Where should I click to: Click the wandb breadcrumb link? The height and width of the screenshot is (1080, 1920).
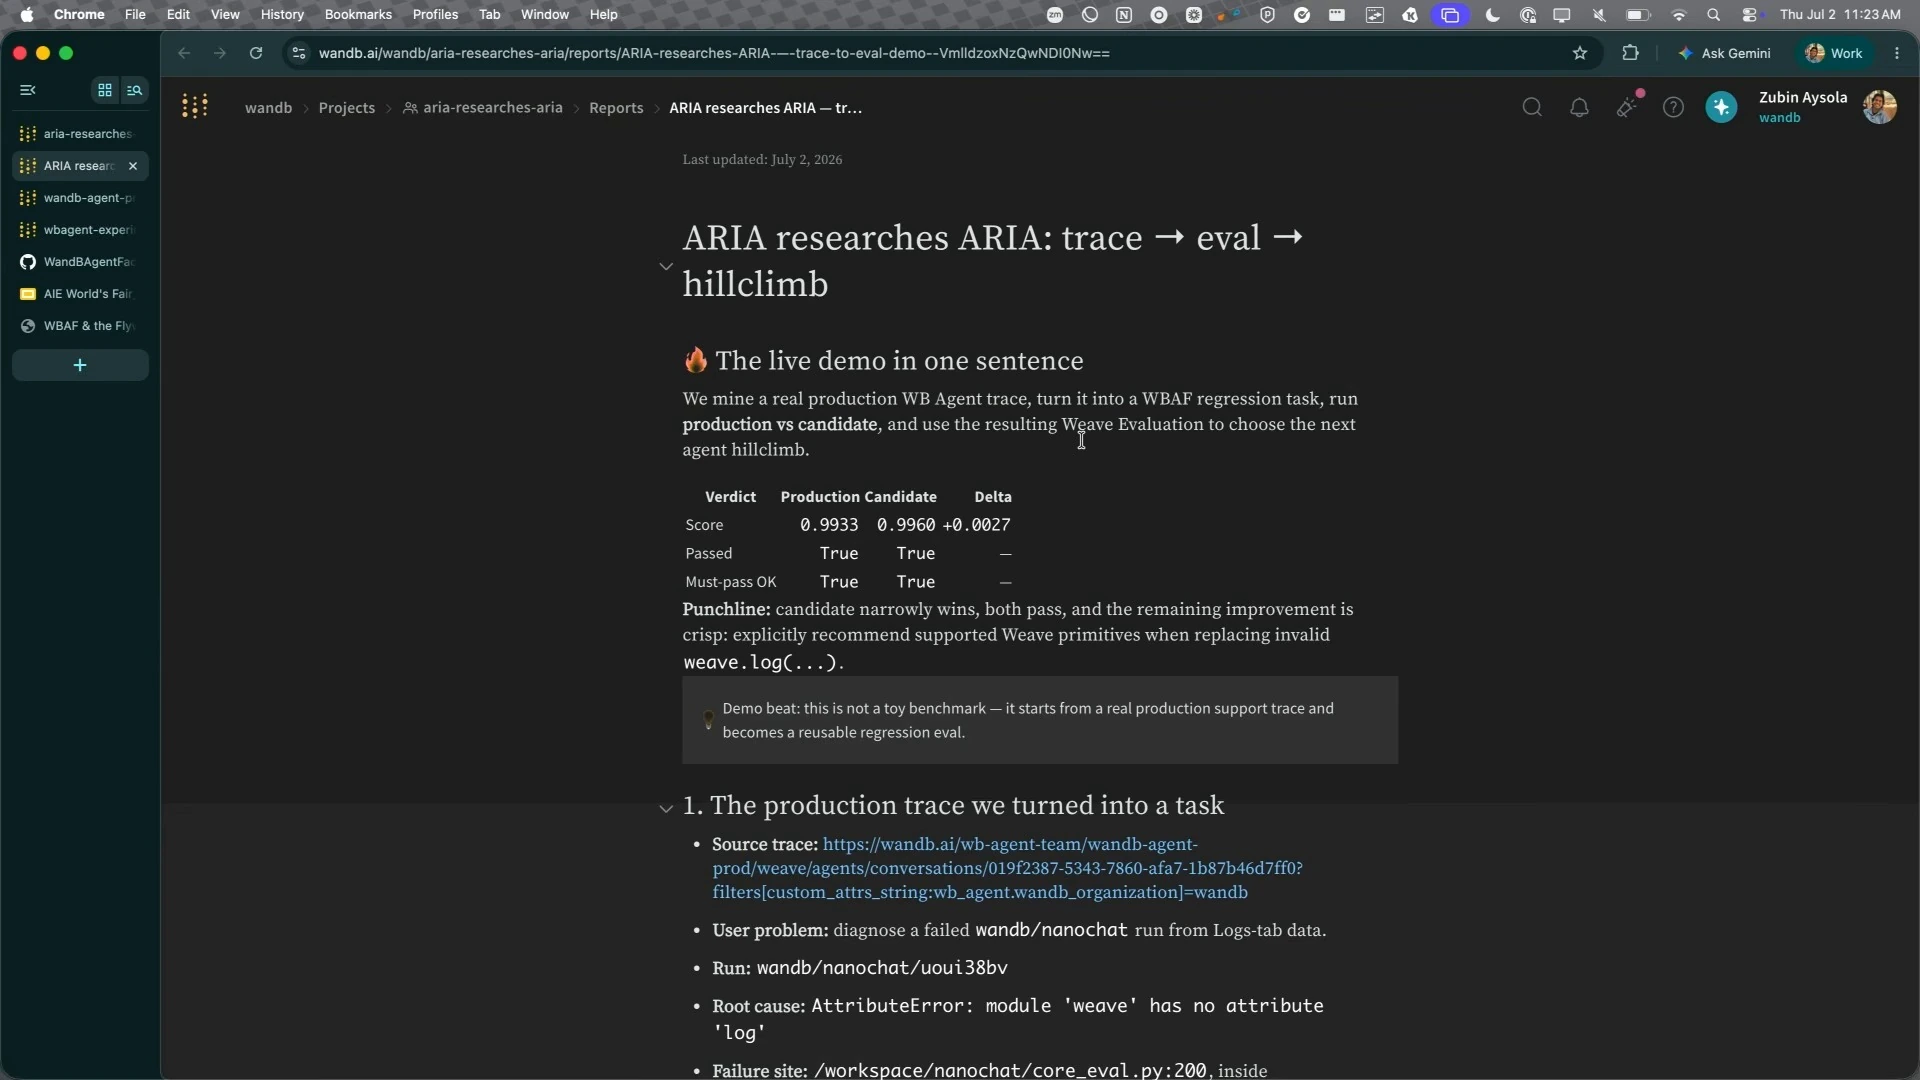268,108
